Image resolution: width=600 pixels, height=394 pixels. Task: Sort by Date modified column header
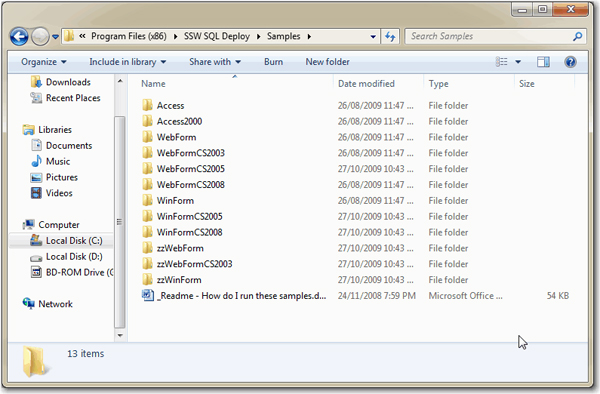coord(366,84)
